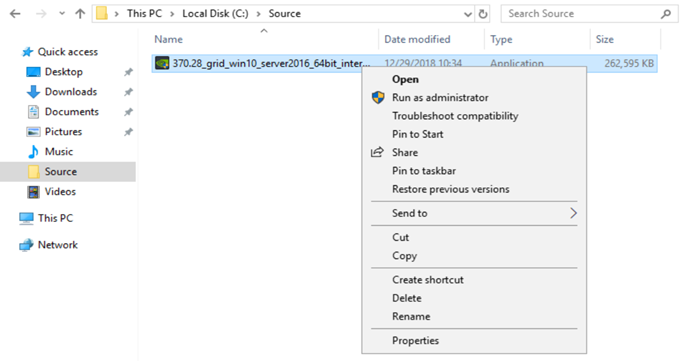Open the recent locations dropdown arrow
This screenshot has width=687, height=361.
tap(62, 14)
